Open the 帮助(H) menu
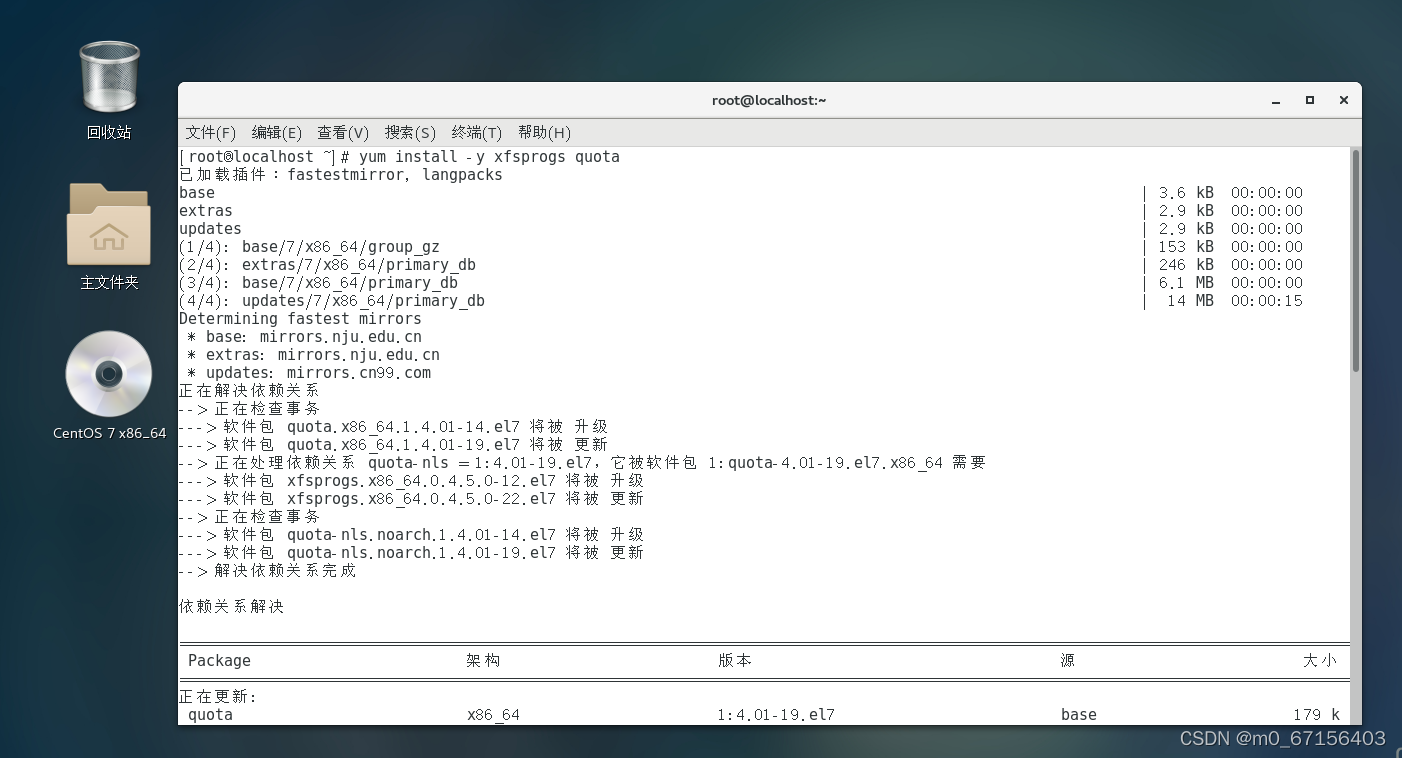The image size is (1402, 758). pyautogui.click(x=541, y=132)
